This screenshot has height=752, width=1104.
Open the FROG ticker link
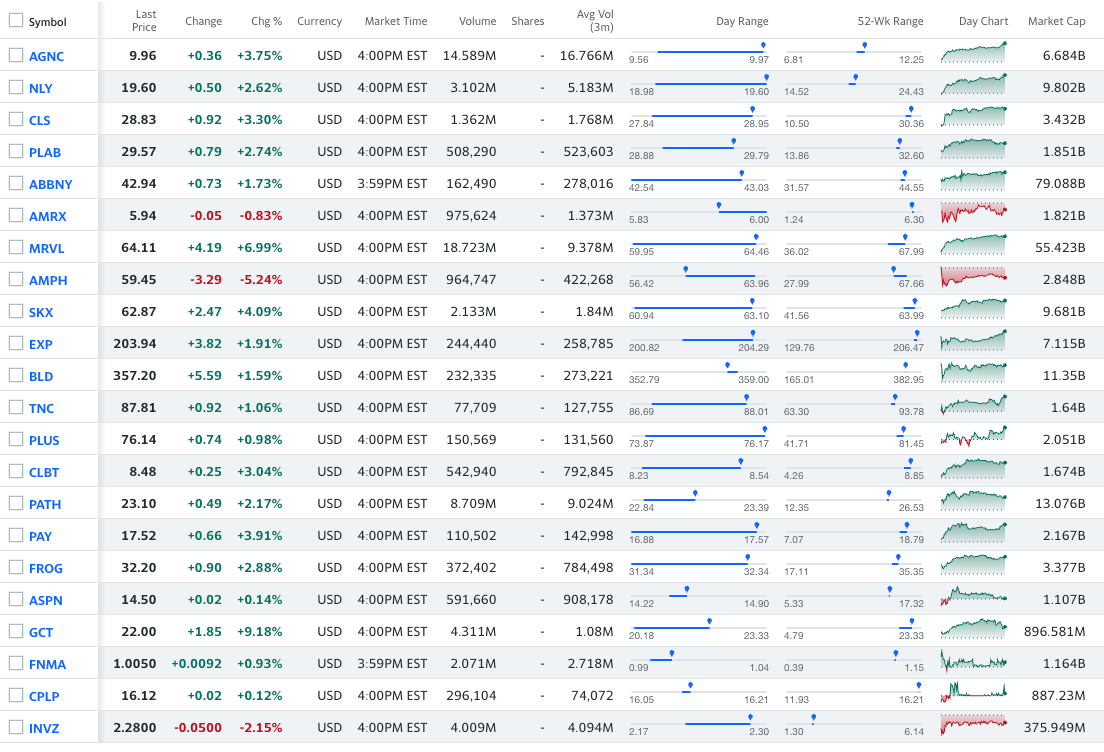[x=46, y=568]
